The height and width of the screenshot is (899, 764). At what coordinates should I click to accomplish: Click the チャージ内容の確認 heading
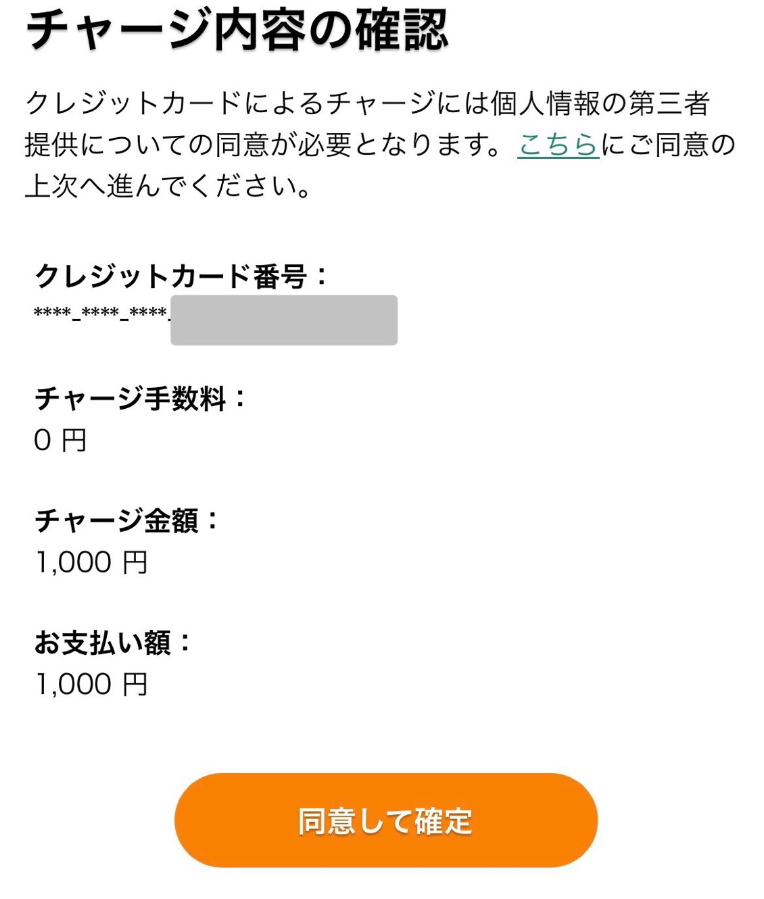pos(236,32)
